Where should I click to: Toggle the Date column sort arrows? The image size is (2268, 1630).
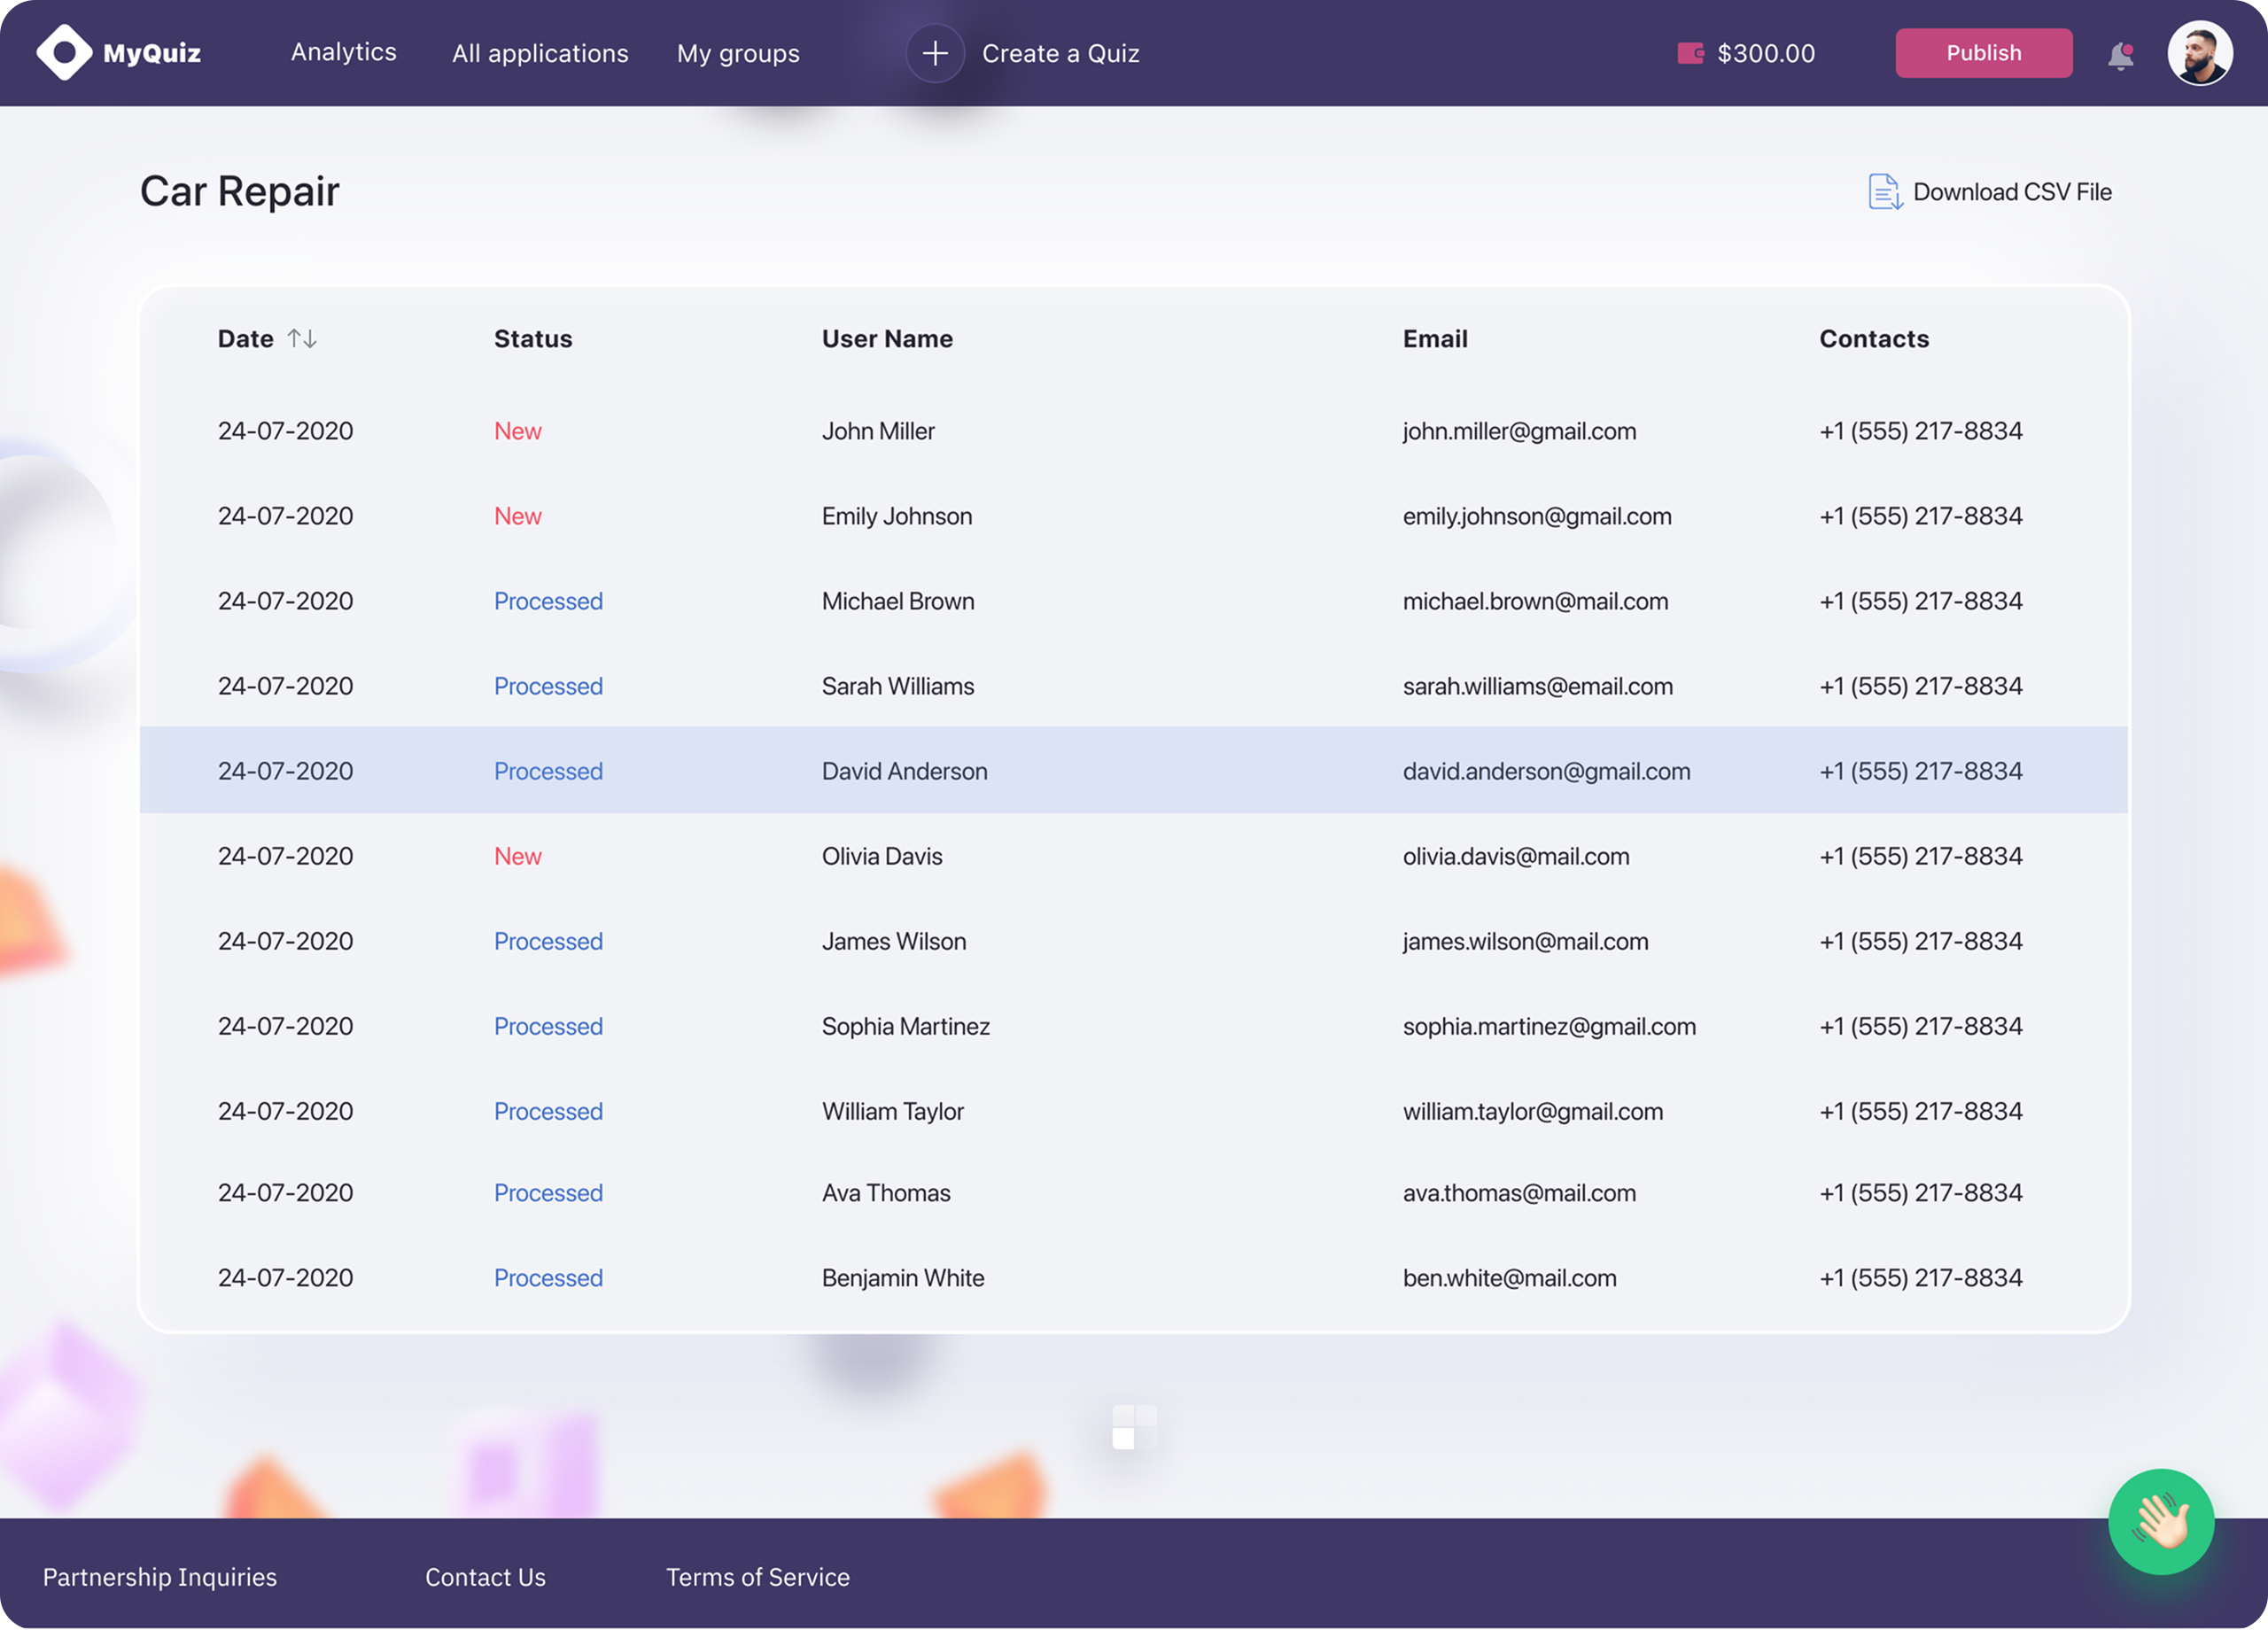[302, 339]
